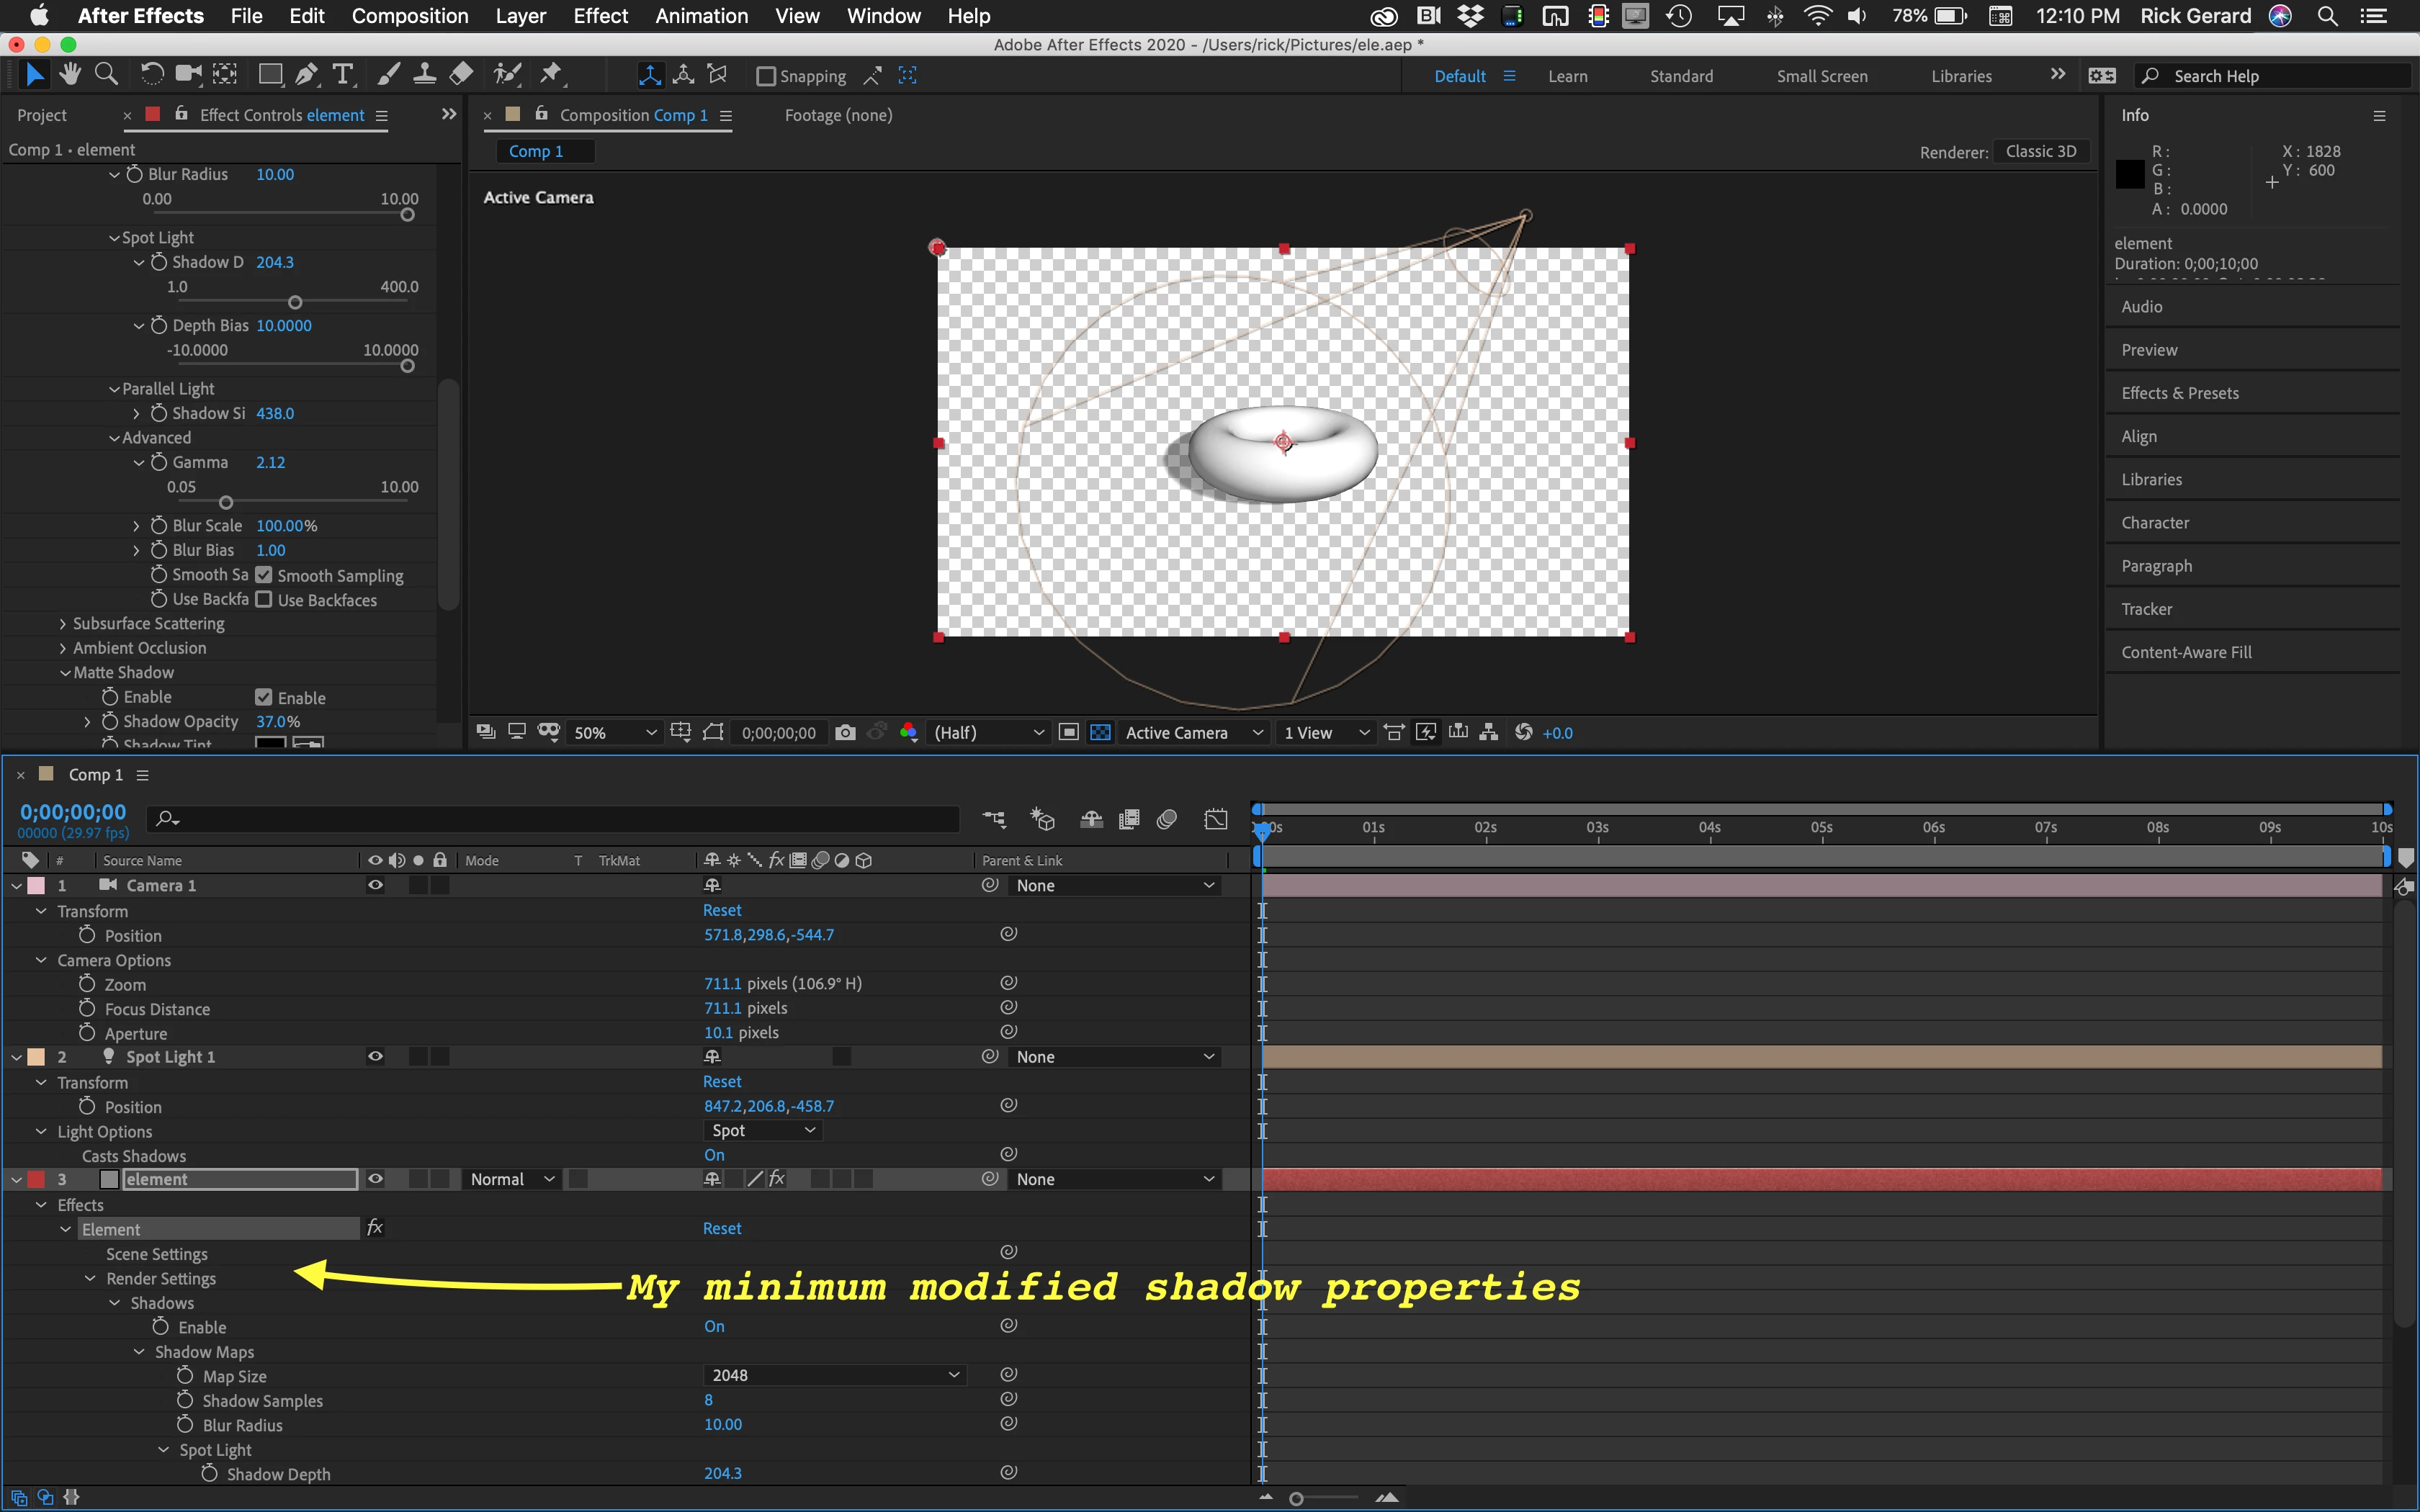Expand the Subsurface Scattering group
This screenshot has width=2420, height=1512.
coord(63,624)
